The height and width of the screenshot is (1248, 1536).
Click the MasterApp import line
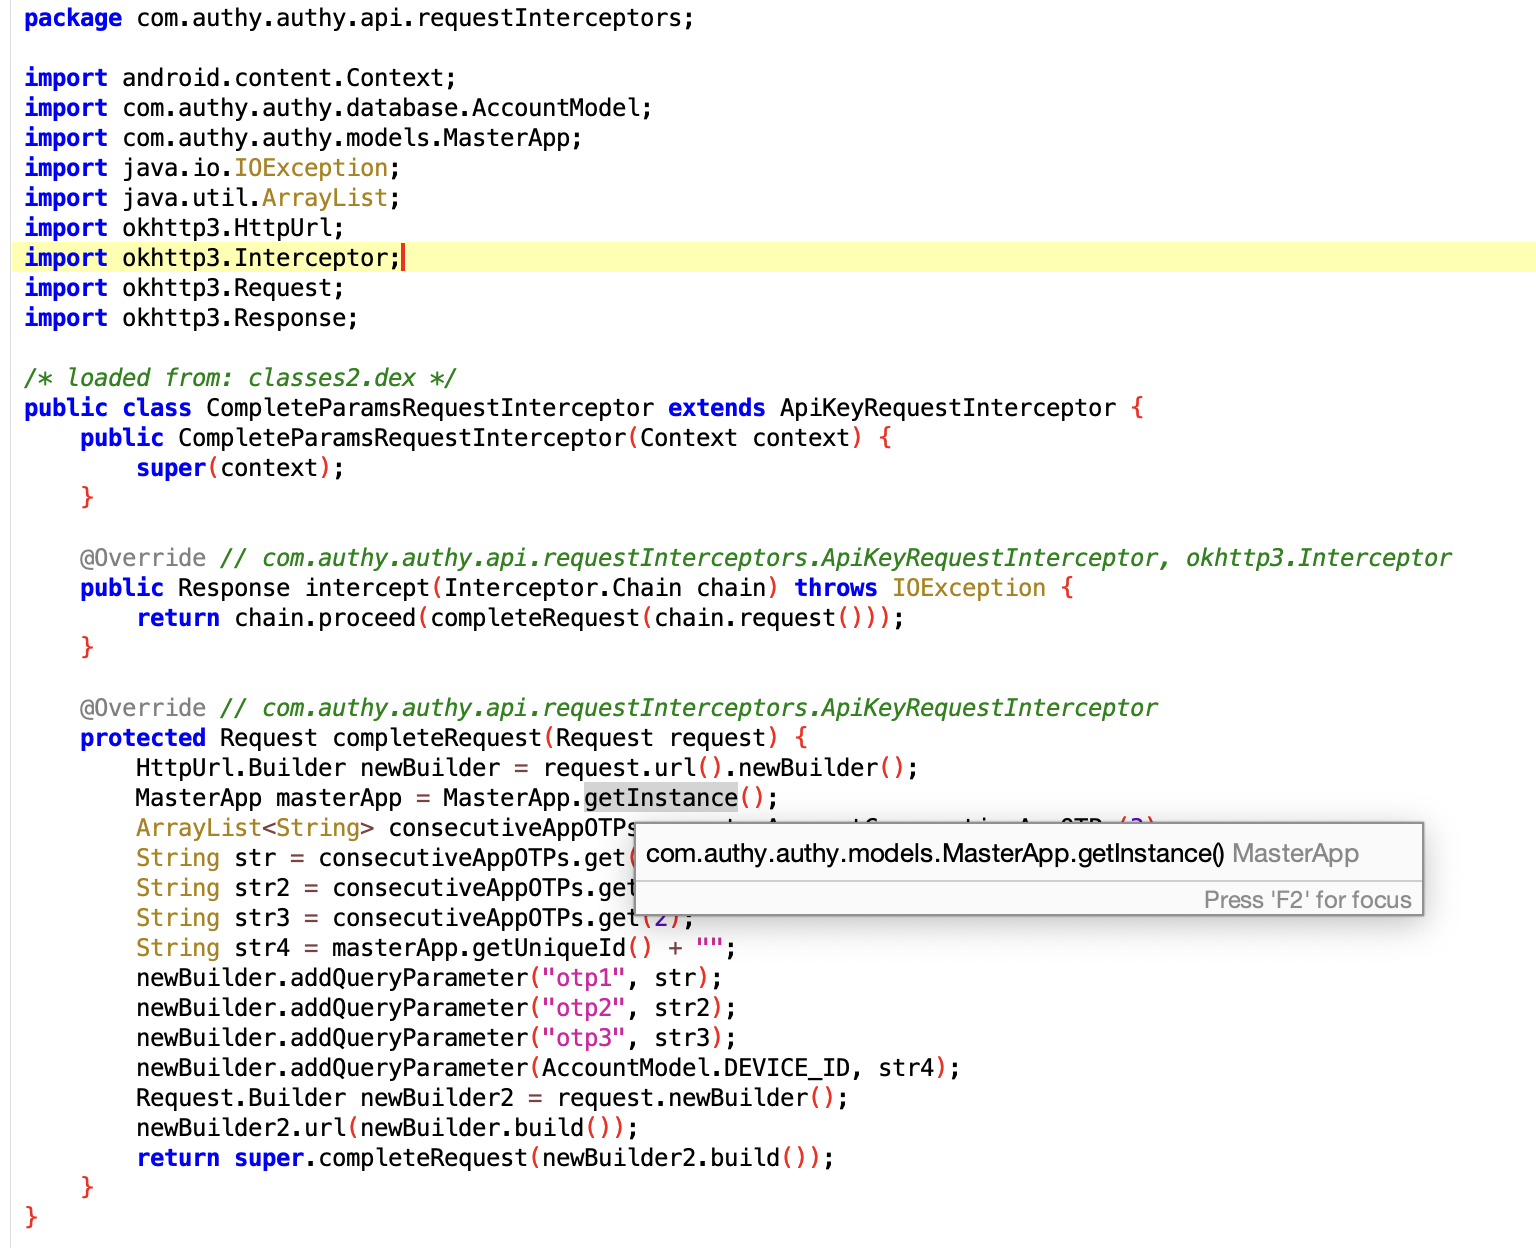(303, 138)
